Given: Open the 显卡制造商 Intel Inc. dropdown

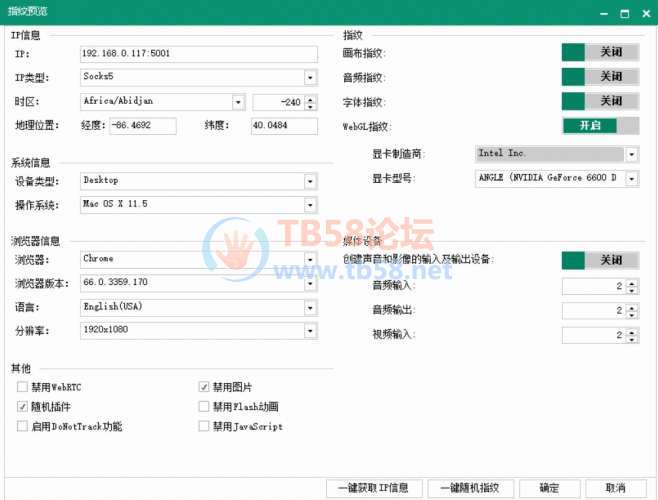Looking at the screenshot, I should point(632,154).
